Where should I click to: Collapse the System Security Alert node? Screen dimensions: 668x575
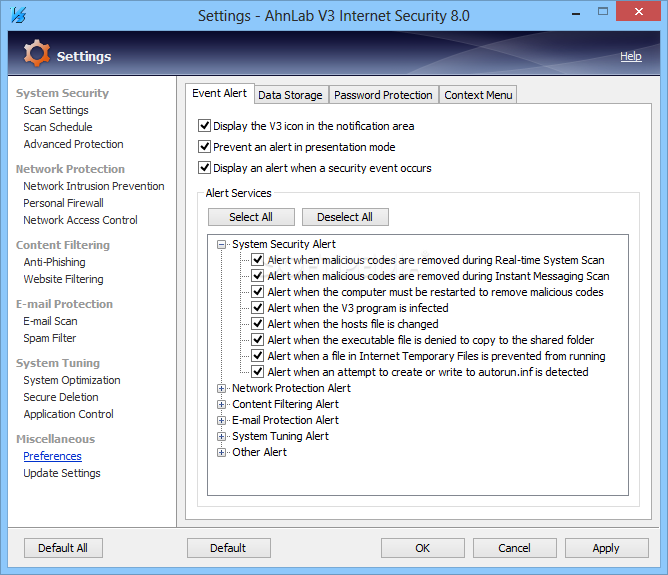click(221, 244)
